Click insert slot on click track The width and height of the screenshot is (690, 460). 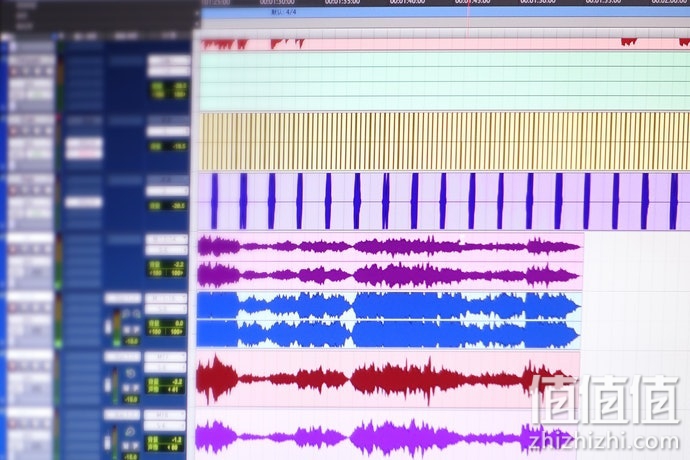(x=84, y=202)
